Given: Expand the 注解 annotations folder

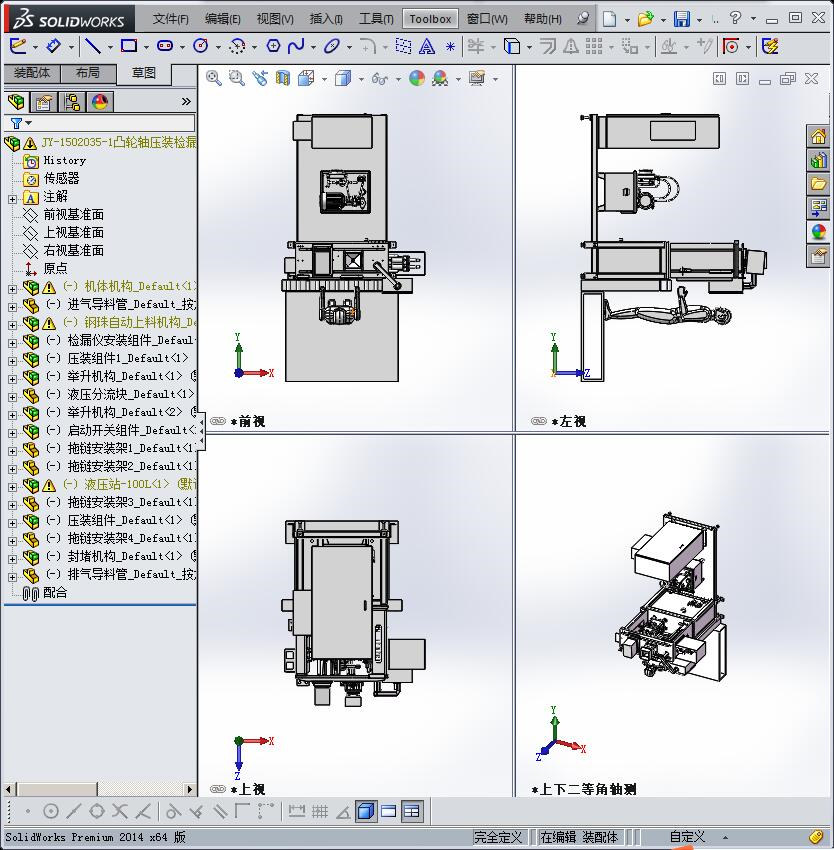Looking at the screenshot, I should tap(12, 199).
